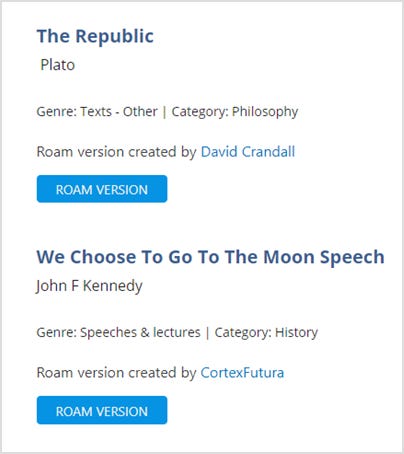Click 'Roam version created by' text before CortexFutura

116,373
